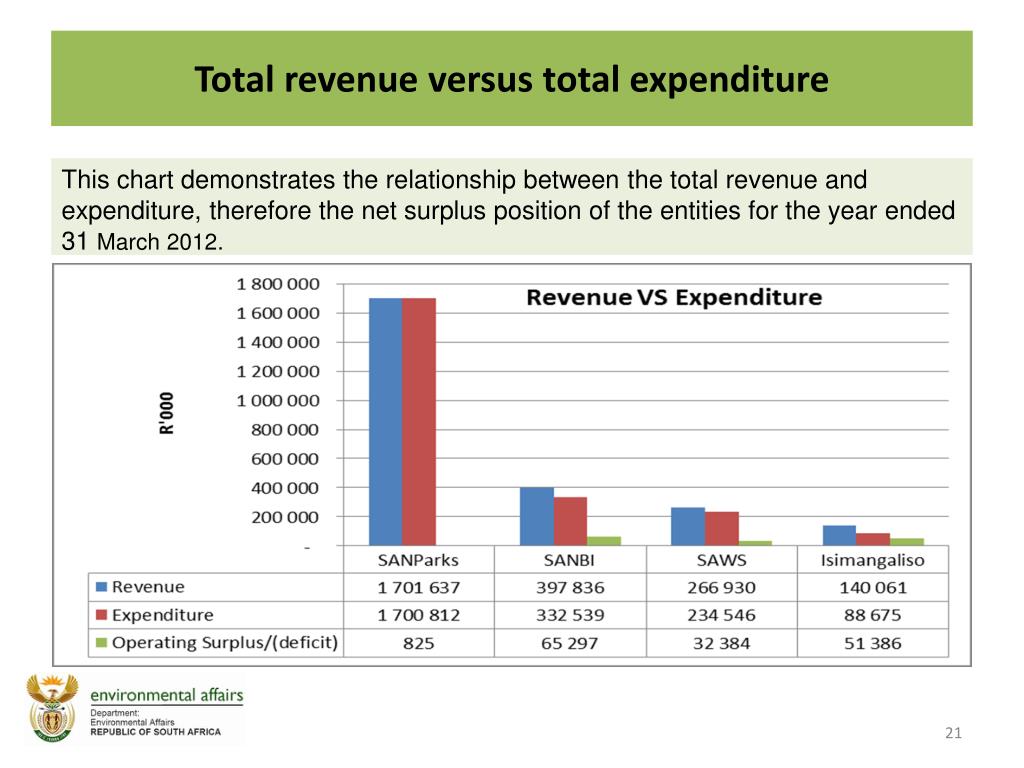This screenshot has width=1024, height=768.
Task: Click the SANParks surplus value '825'
Action: coord(419,643)
